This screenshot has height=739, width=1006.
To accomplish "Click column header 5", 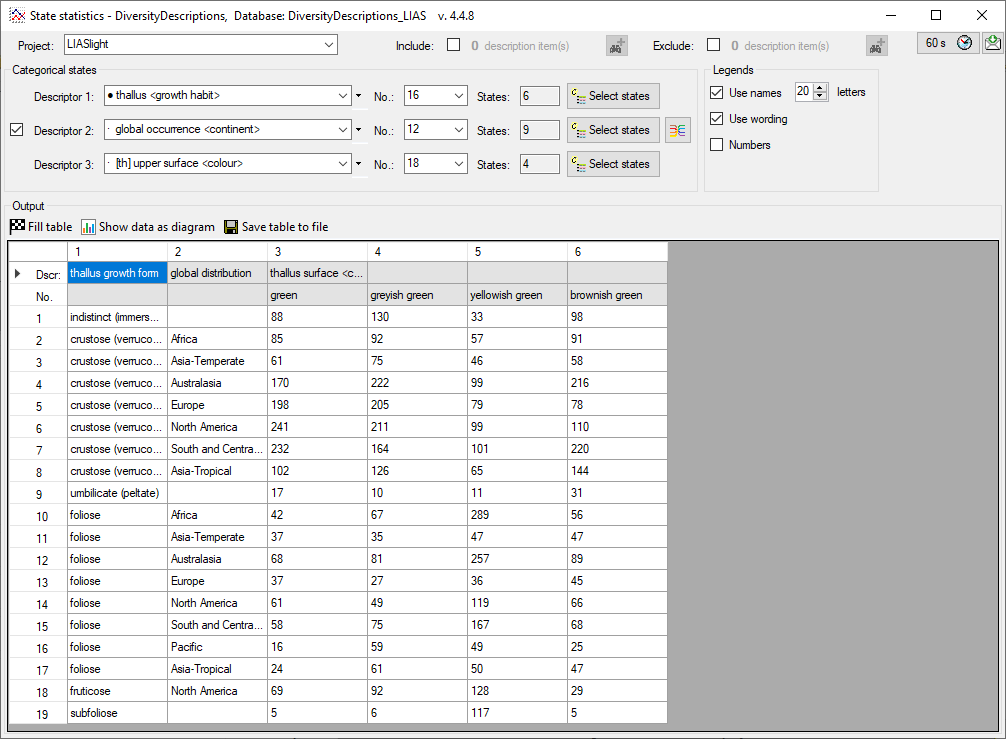I will (x=518, y=251).
